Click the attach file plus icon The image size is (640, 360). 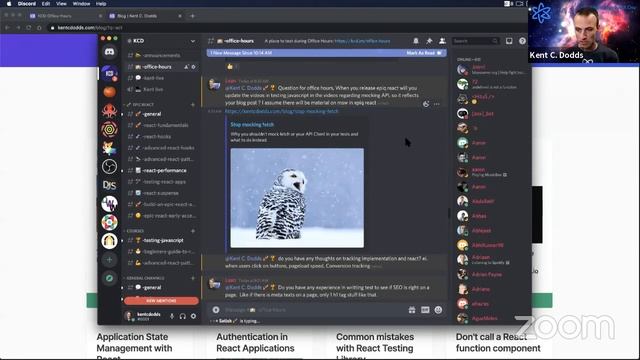pos(216,310)
